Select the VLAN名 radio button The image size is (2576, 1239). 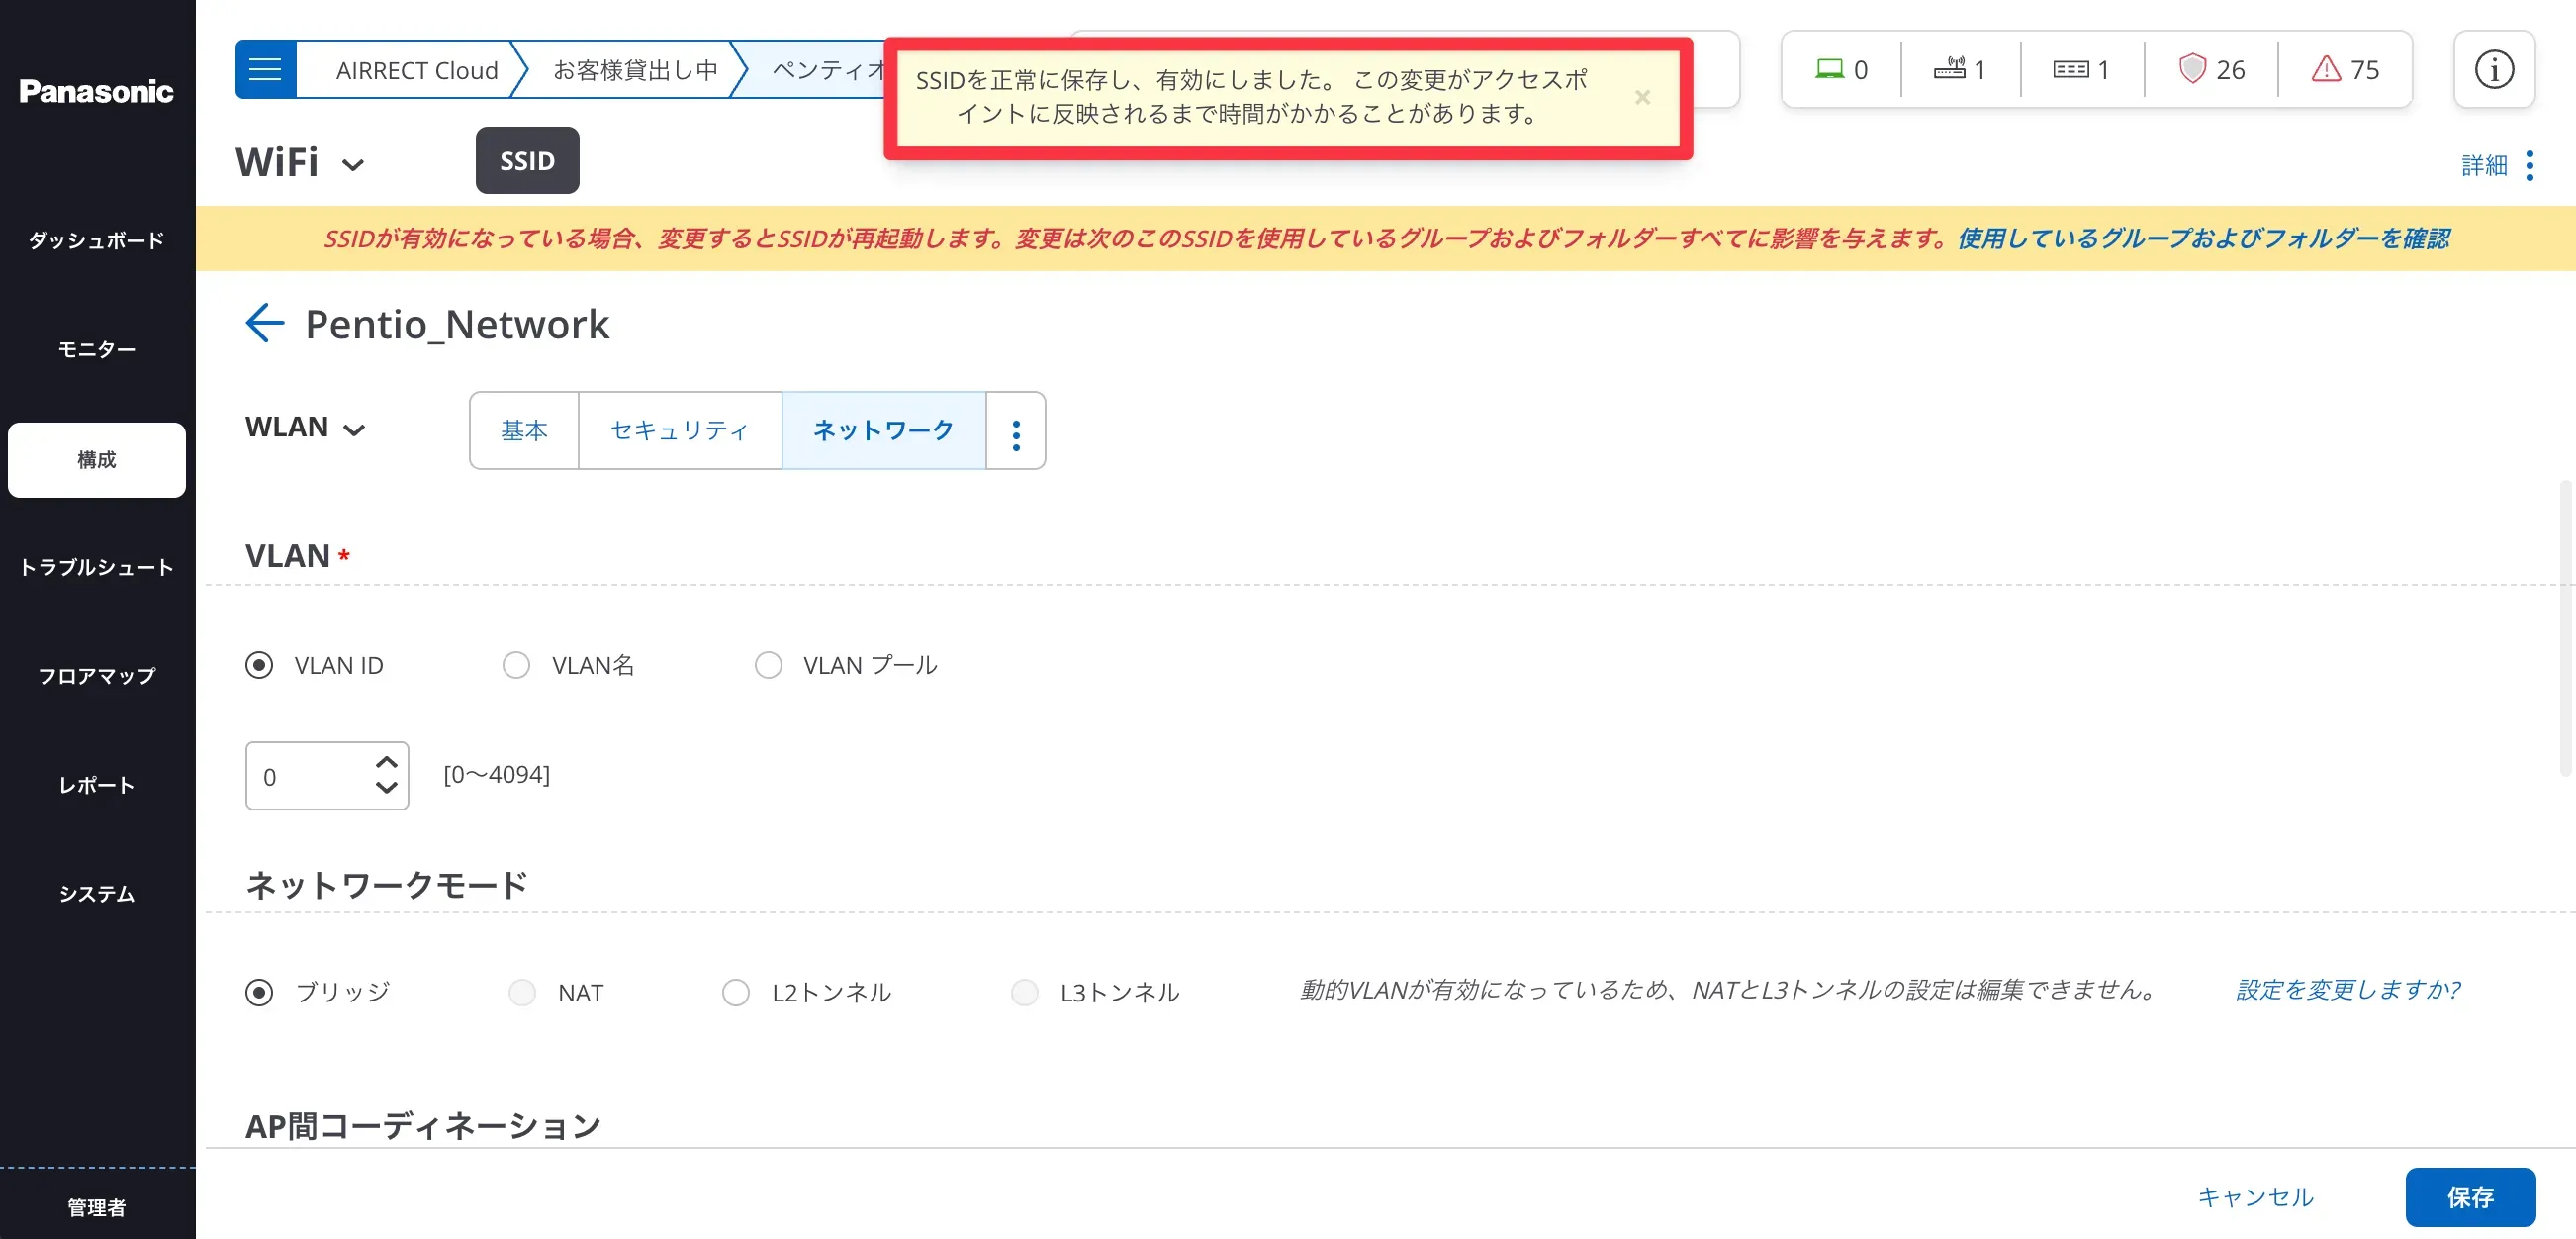(x=516, y=665)
